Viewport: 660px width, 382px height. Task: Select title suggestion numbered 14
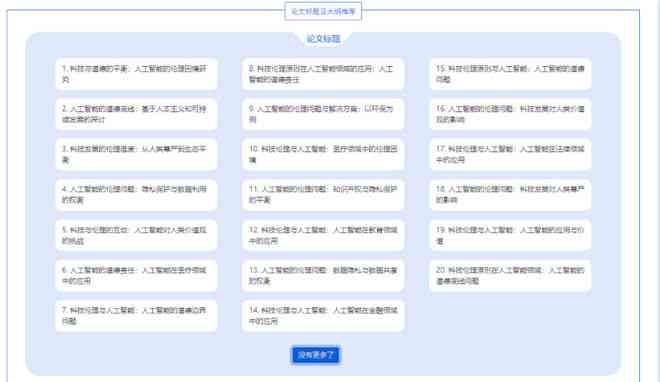[323, 316]
